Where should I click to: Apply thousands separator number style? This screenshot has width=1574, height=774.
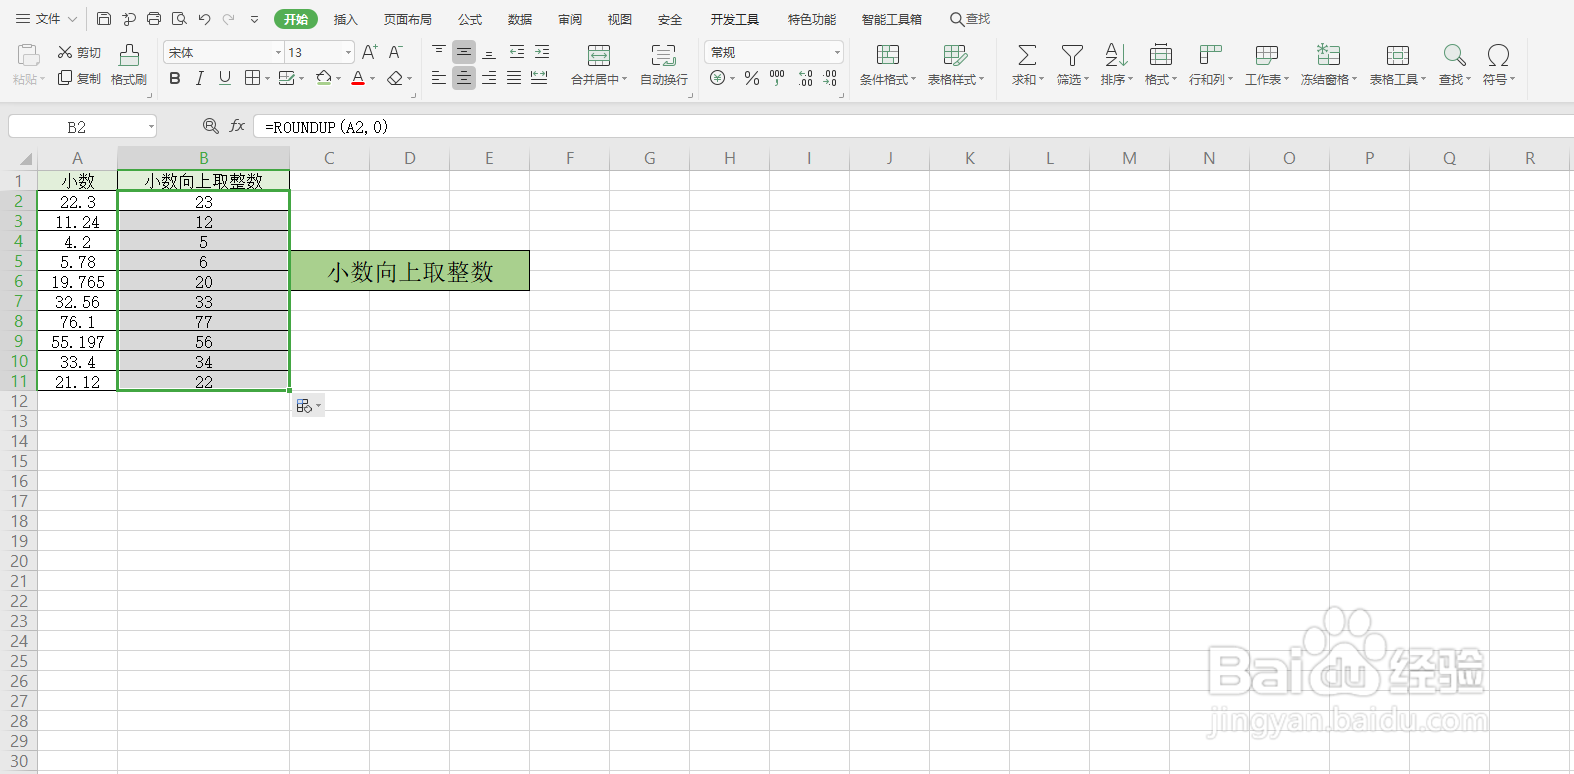click(x=777, y=78)
